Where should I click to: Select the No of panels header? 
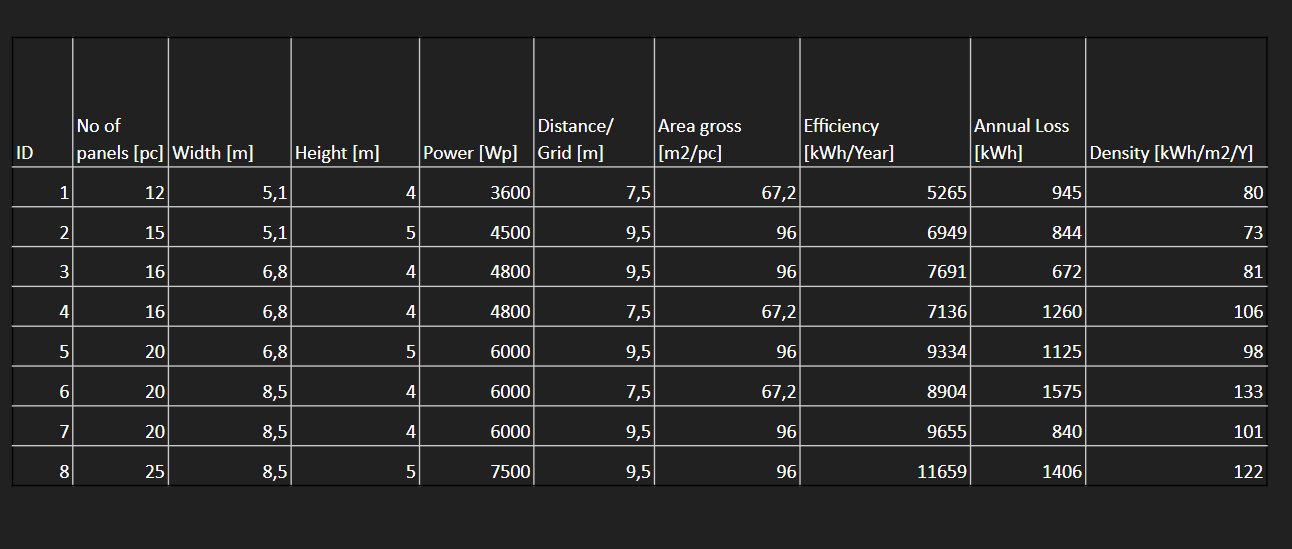tap(119, 139)
